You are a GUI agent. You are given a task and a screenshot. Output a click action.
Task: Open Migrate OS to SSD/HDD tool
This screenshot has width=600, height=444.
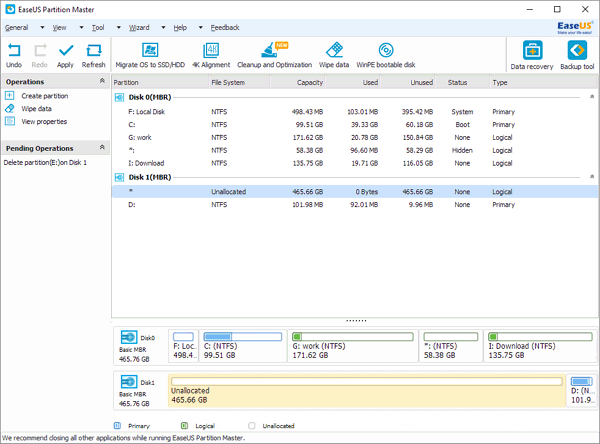click(150, 55)
